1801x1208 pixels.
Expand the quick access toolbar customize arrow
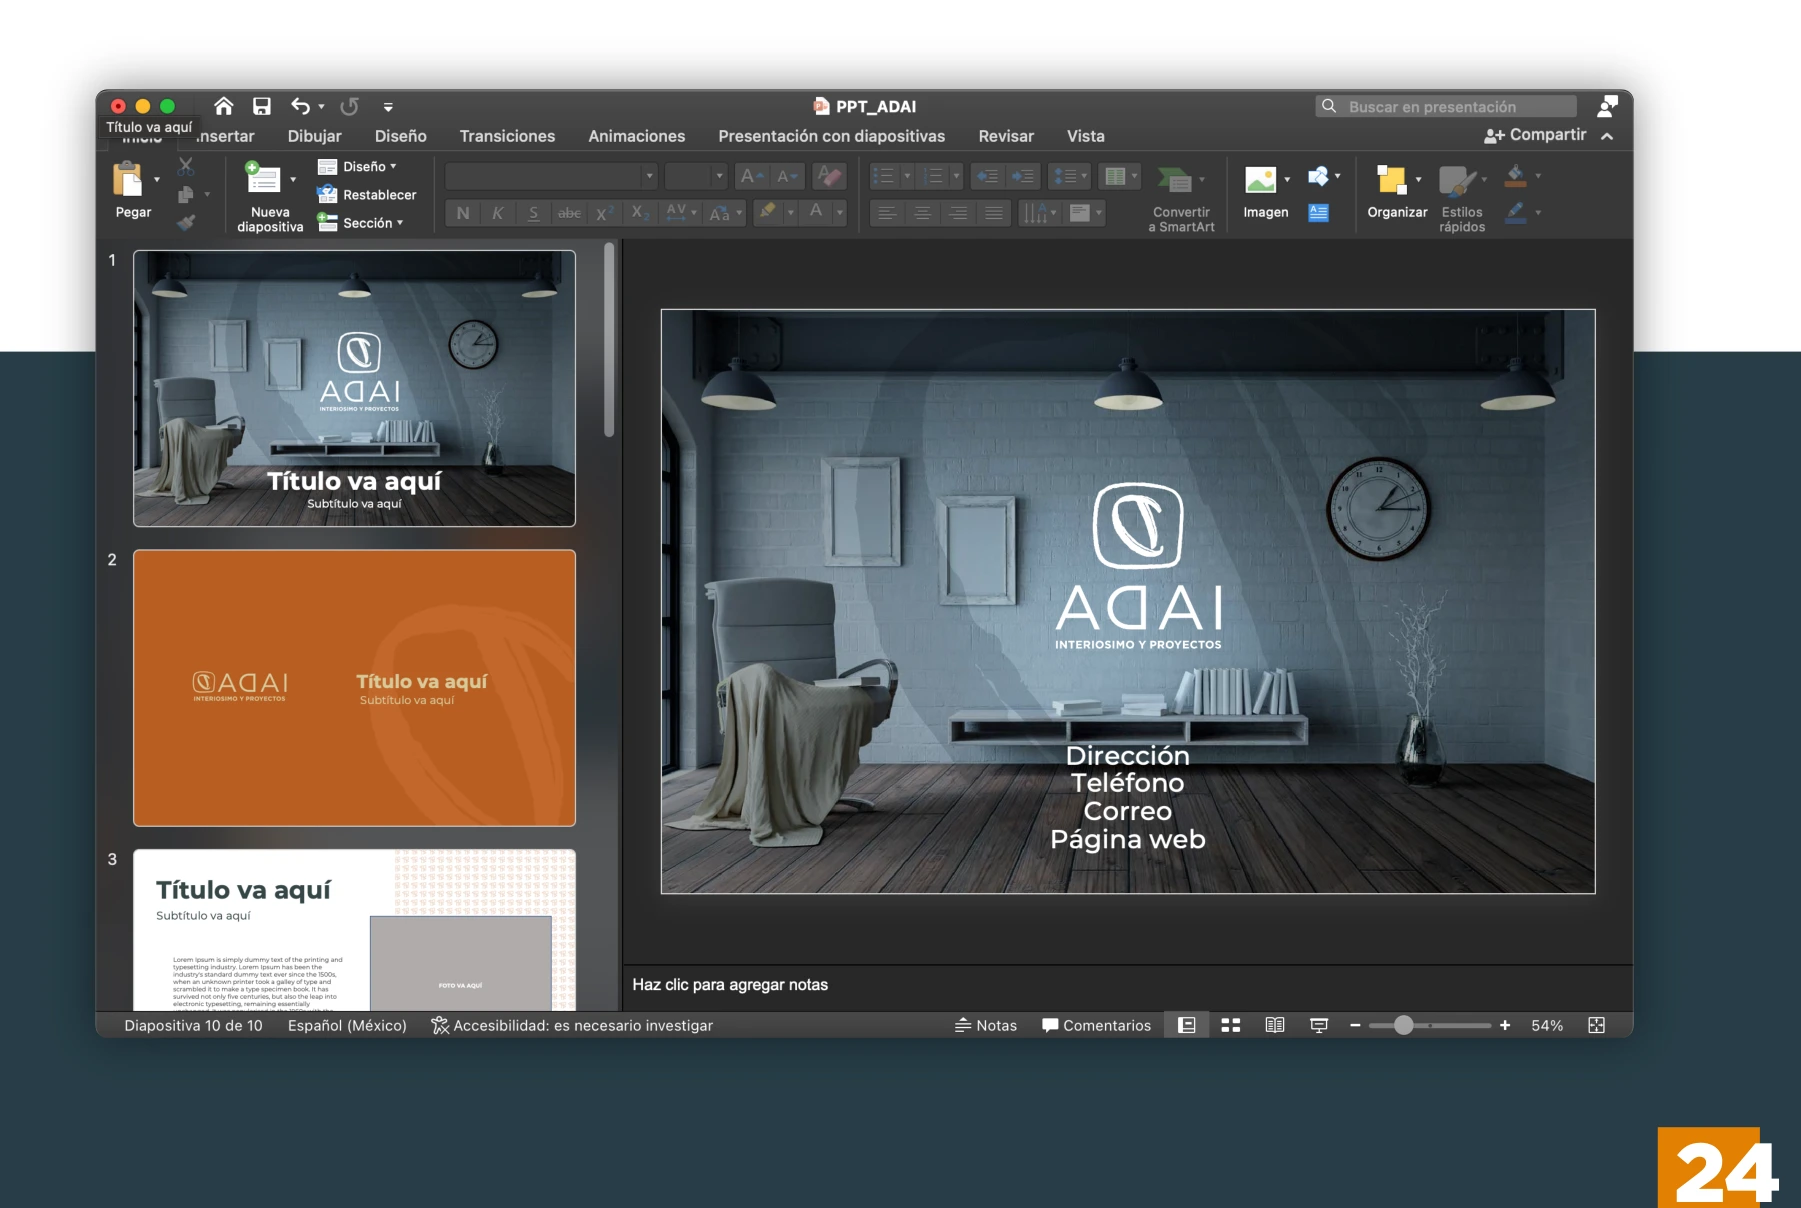click(x=388, y=106)
